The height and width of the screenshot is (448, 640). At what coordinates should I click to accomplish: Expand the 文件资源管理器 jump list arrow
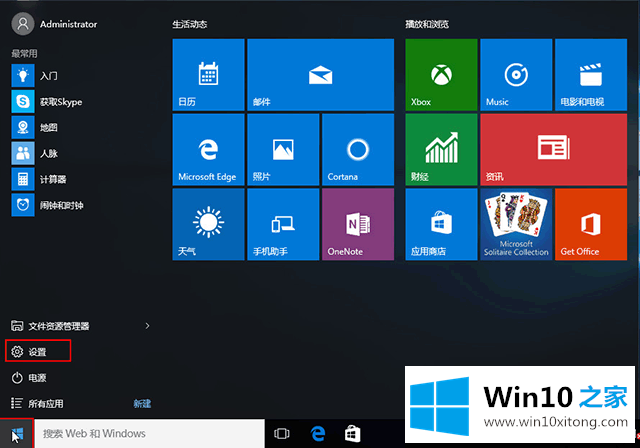147,326
